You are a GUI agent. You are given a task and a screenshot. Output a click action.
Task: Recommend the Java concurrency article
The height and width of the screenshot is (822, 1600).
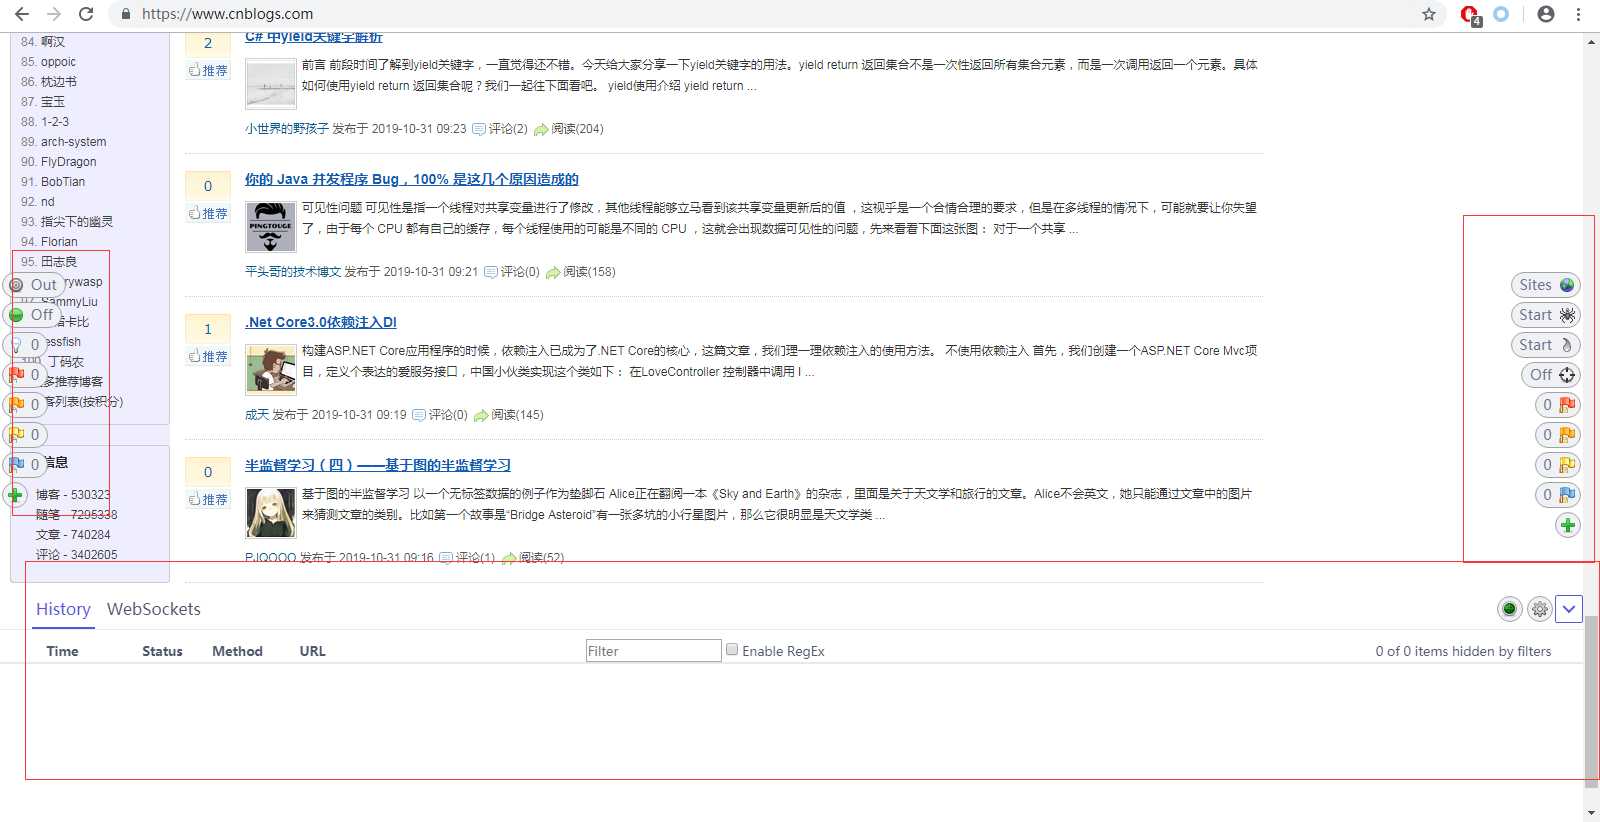[x=208, y=213]
